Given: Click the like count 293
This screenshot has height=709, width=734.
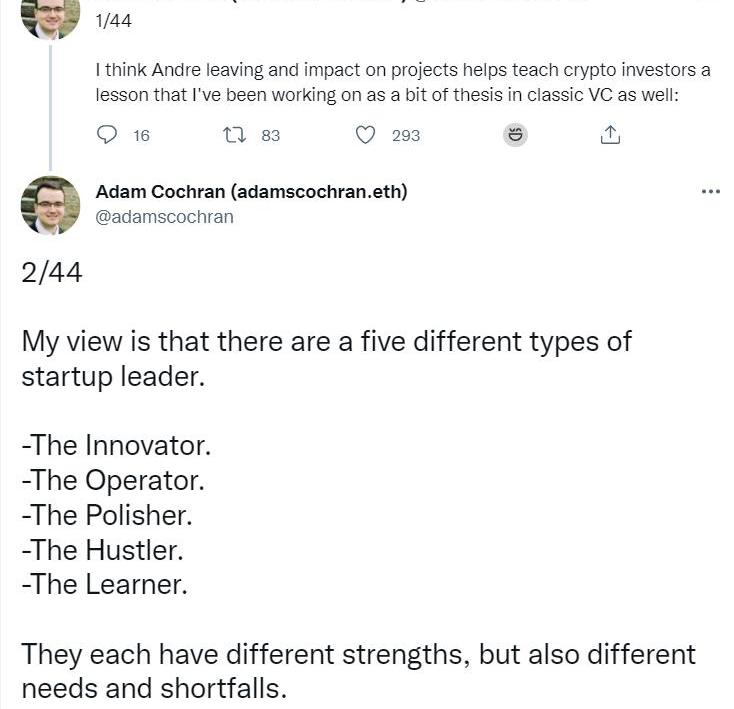Looking at the screenshot, I should click(x=406, y=136).
